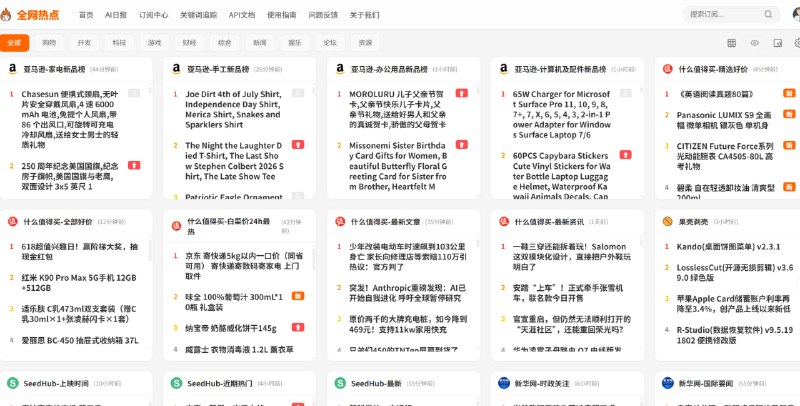
Task: Click red up-arrow badge beside 纳宝帝 奶酪威化饼干
Action: (298, 327)
